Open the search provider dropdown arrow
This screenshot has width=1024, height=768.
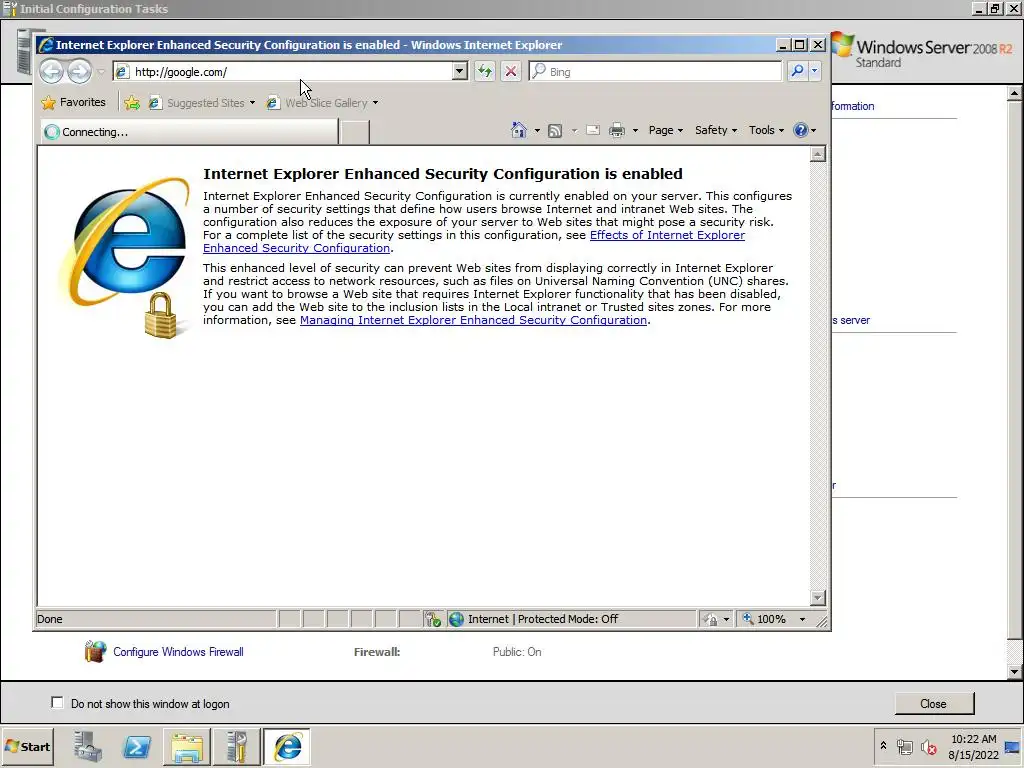[x=815, y=71]
